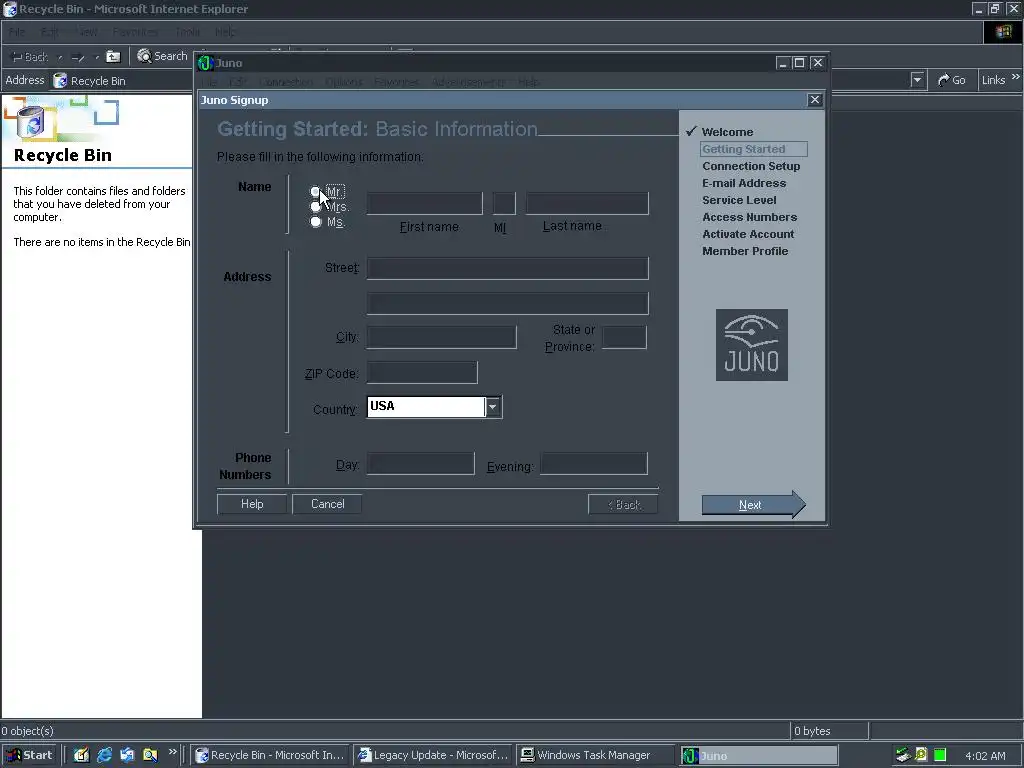Expand the Quick Launch overflow chevron
Image resolution: width=1024 pixels, height=768 pixels.
[x=172, y=752]
